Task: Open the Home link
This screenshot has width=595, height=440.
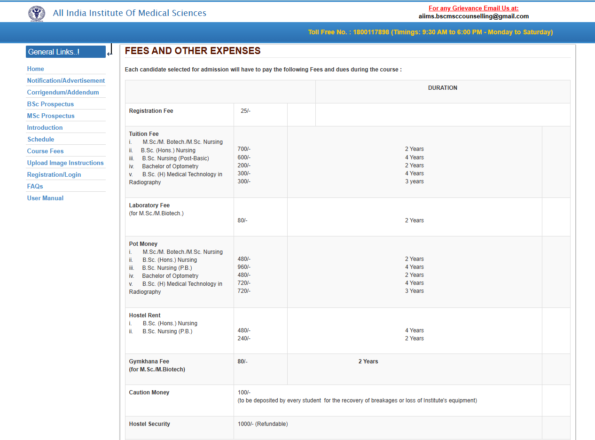Action: coord(35,69)
